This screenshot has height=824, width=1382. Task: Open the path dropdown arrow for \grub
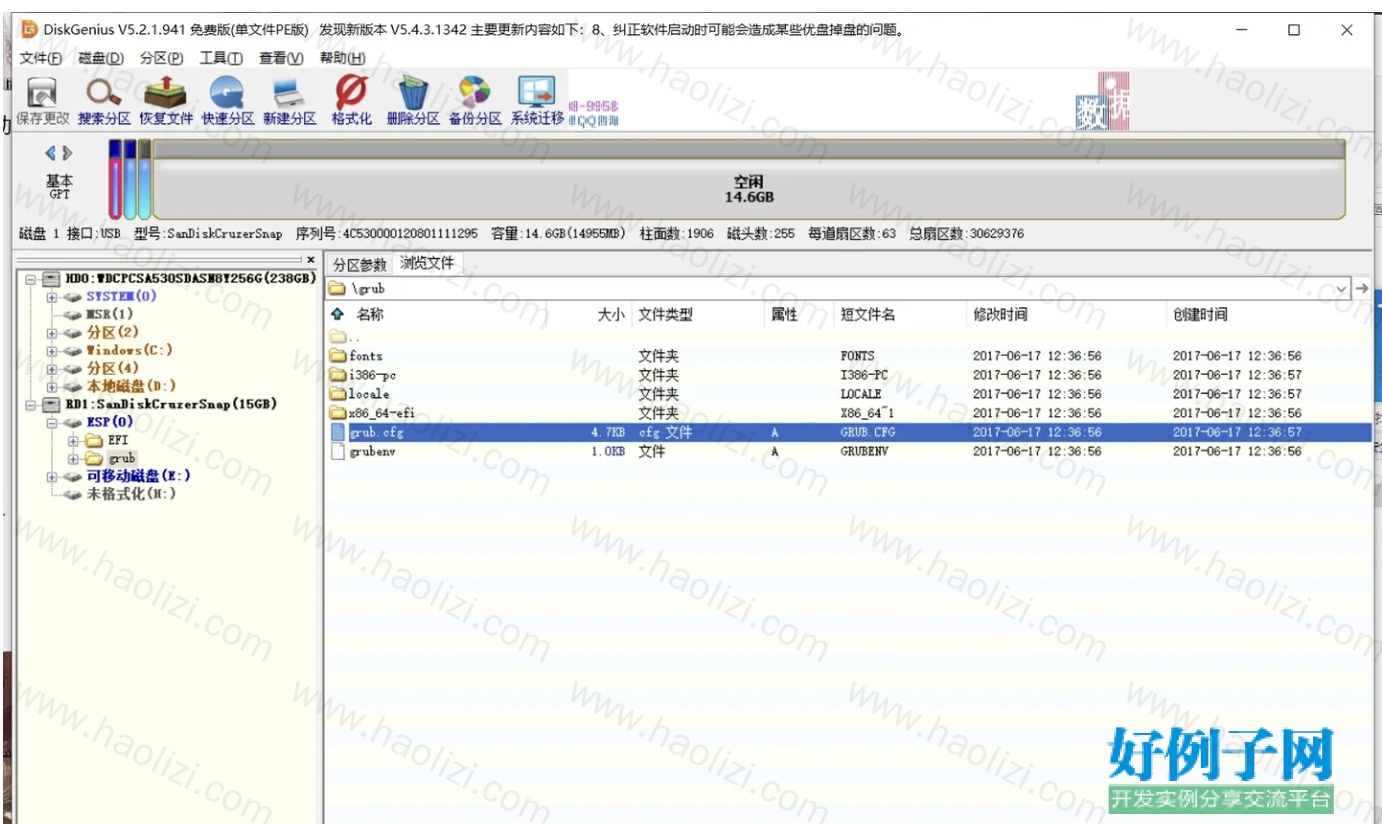point(1342,289)
